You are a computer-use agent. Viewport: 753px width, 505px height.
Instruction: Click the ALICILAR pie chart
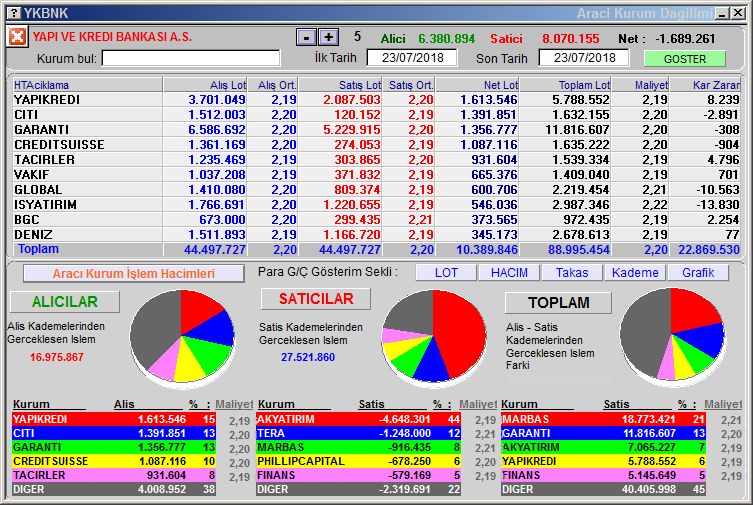(182, 337)
